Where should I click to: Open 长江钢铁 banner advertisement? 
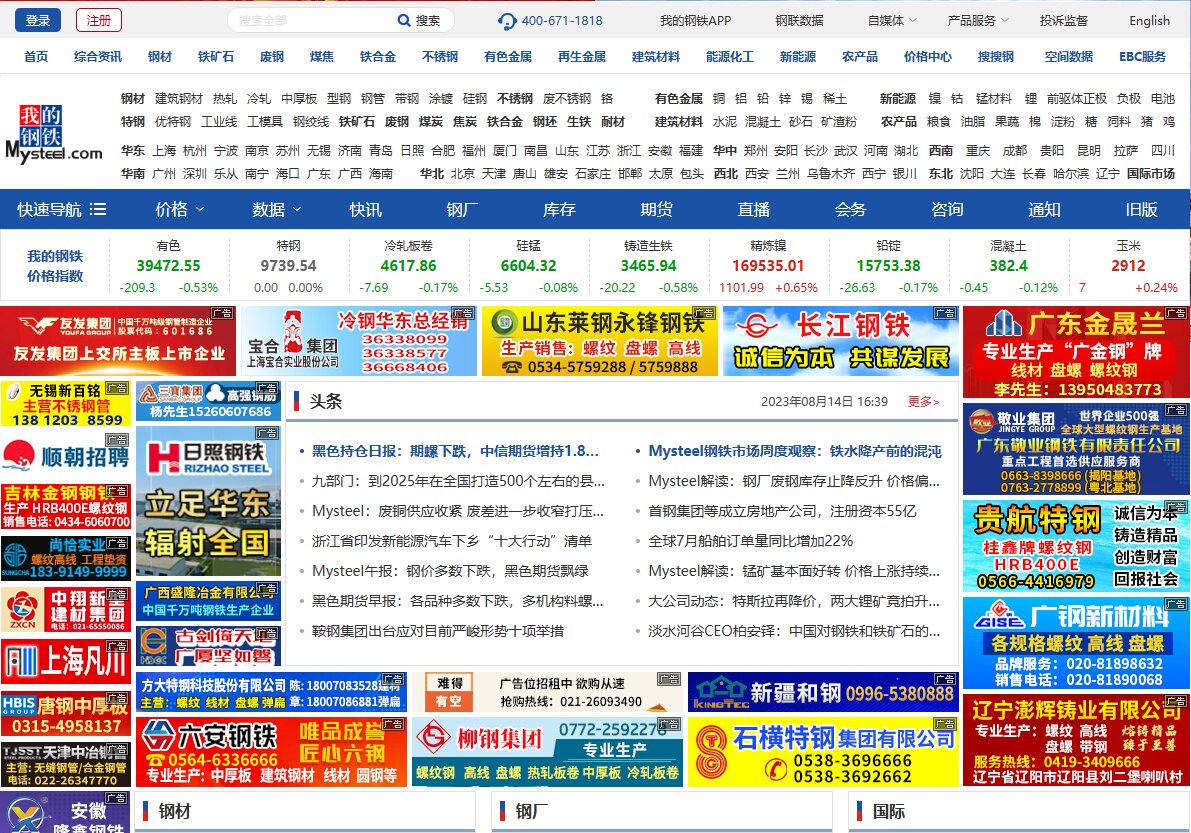(841, 341)
